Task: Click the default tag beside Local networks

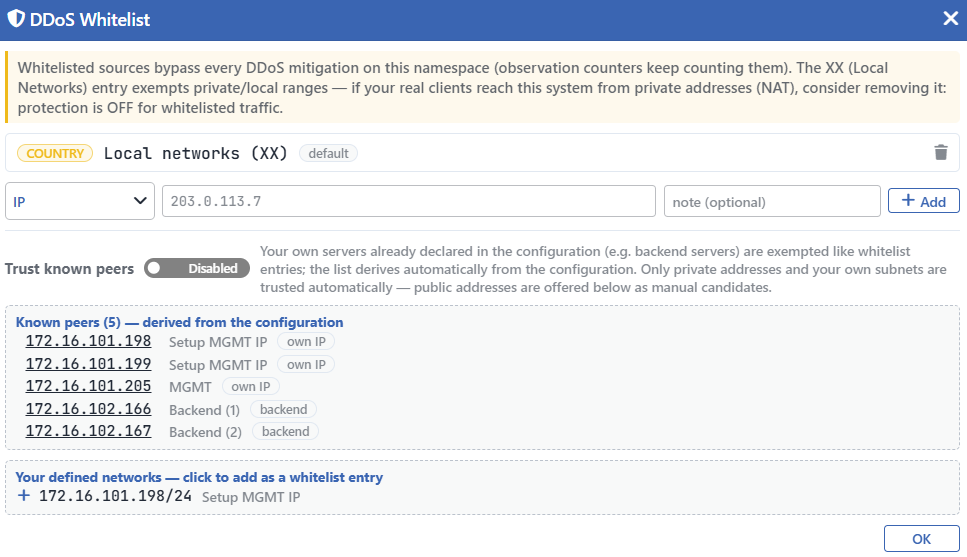Action: (328, 153)
